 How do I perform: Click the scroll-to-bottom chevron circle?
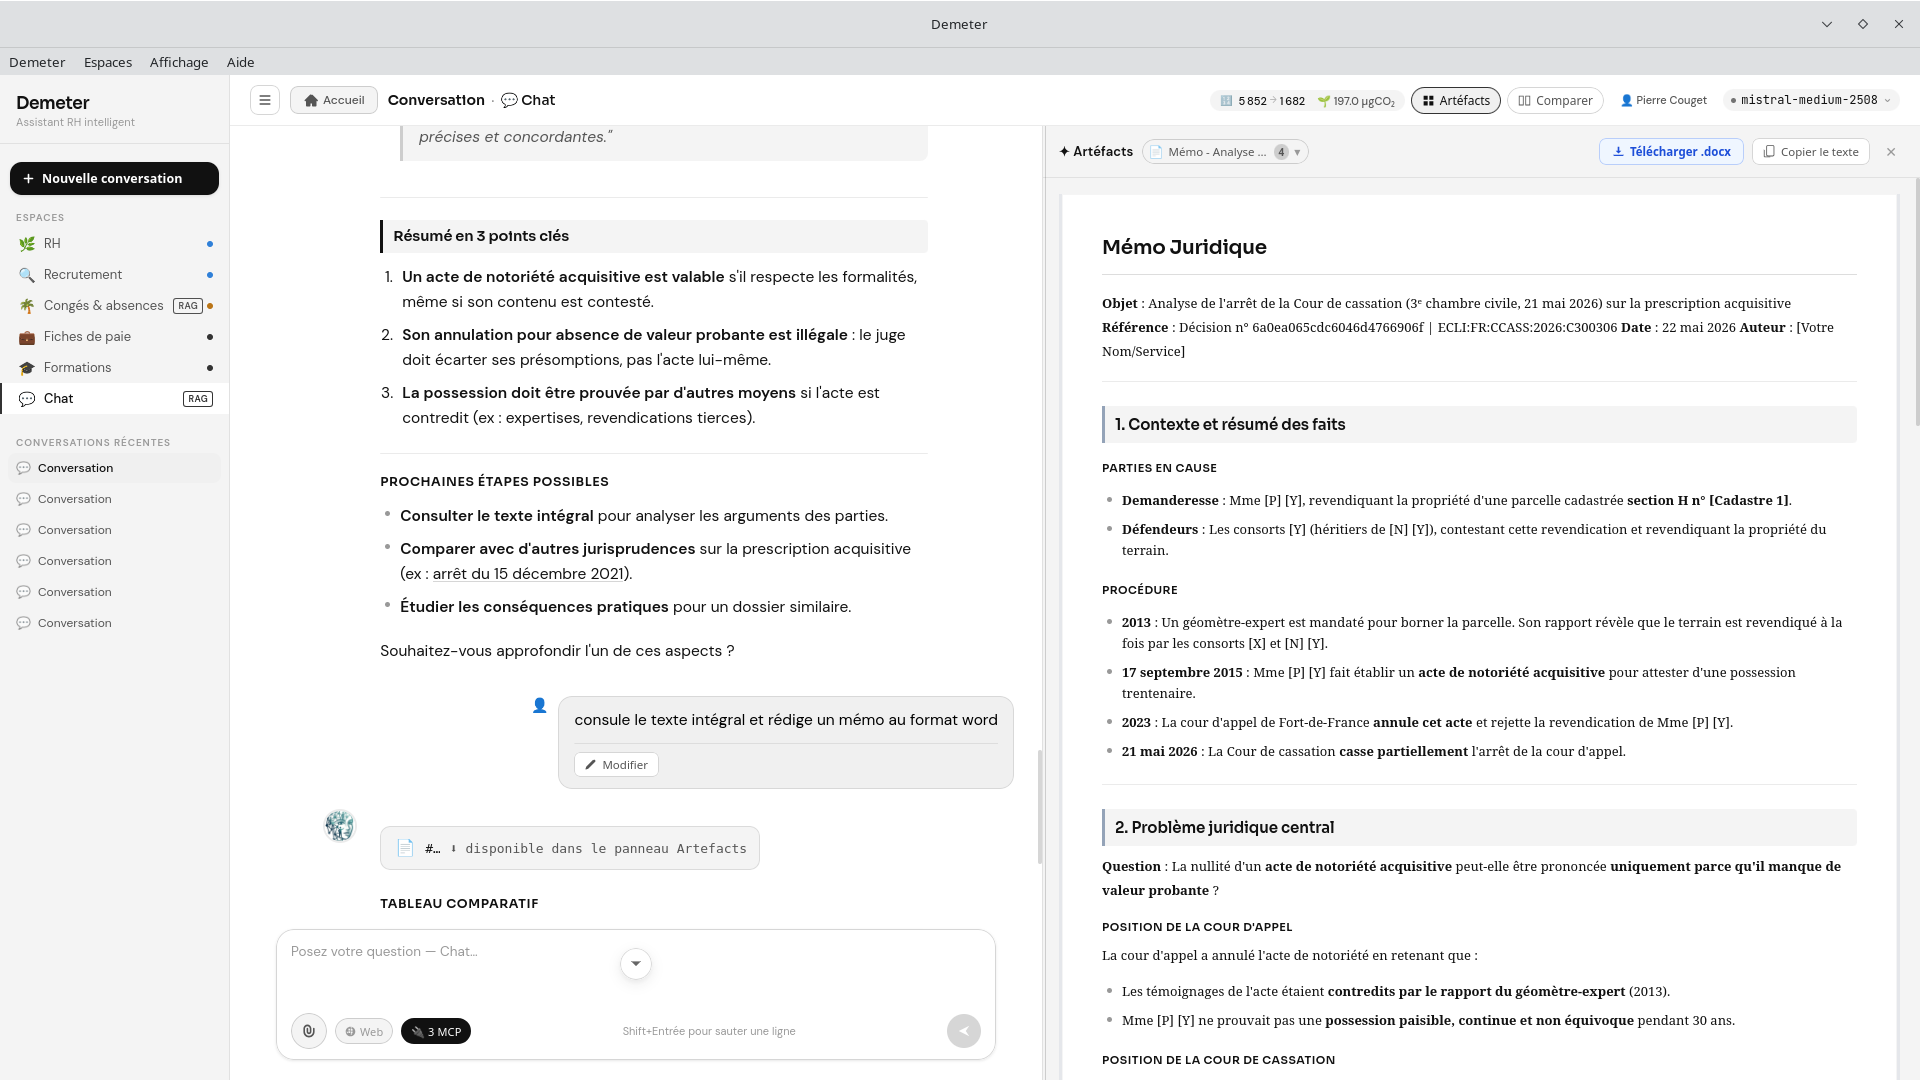636,964
